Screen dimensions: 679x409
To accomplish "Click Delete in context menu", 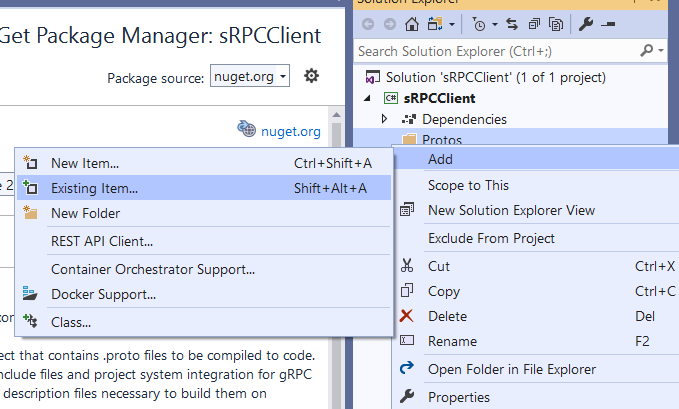I will tap(537, 316).
